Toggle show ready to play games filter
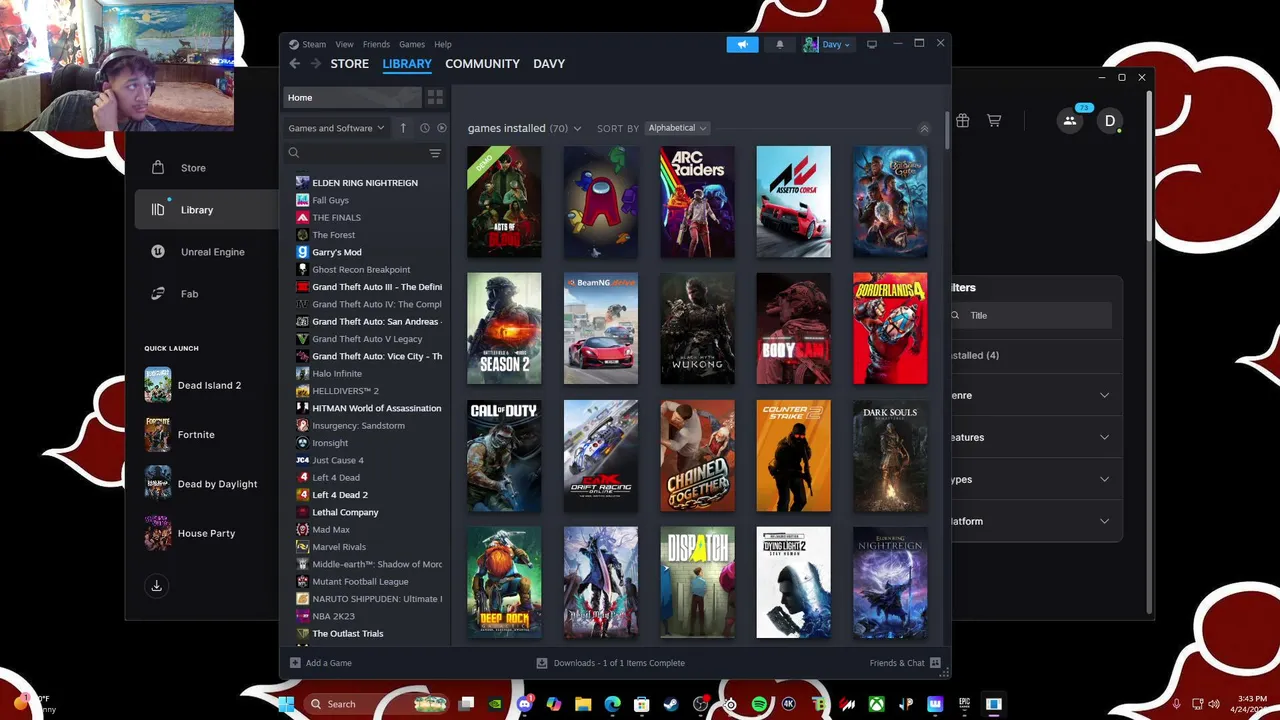Viewport: 1280px width, 720px height. 442,128
